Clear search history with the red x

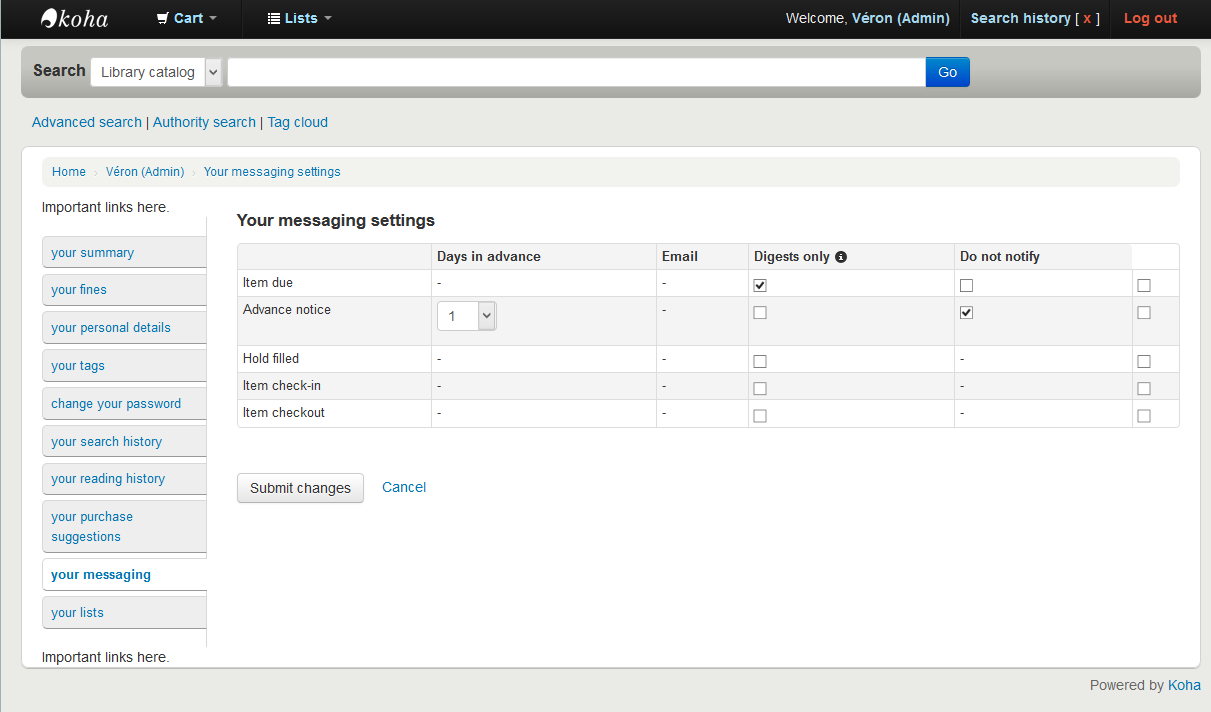pos(1087,18)
